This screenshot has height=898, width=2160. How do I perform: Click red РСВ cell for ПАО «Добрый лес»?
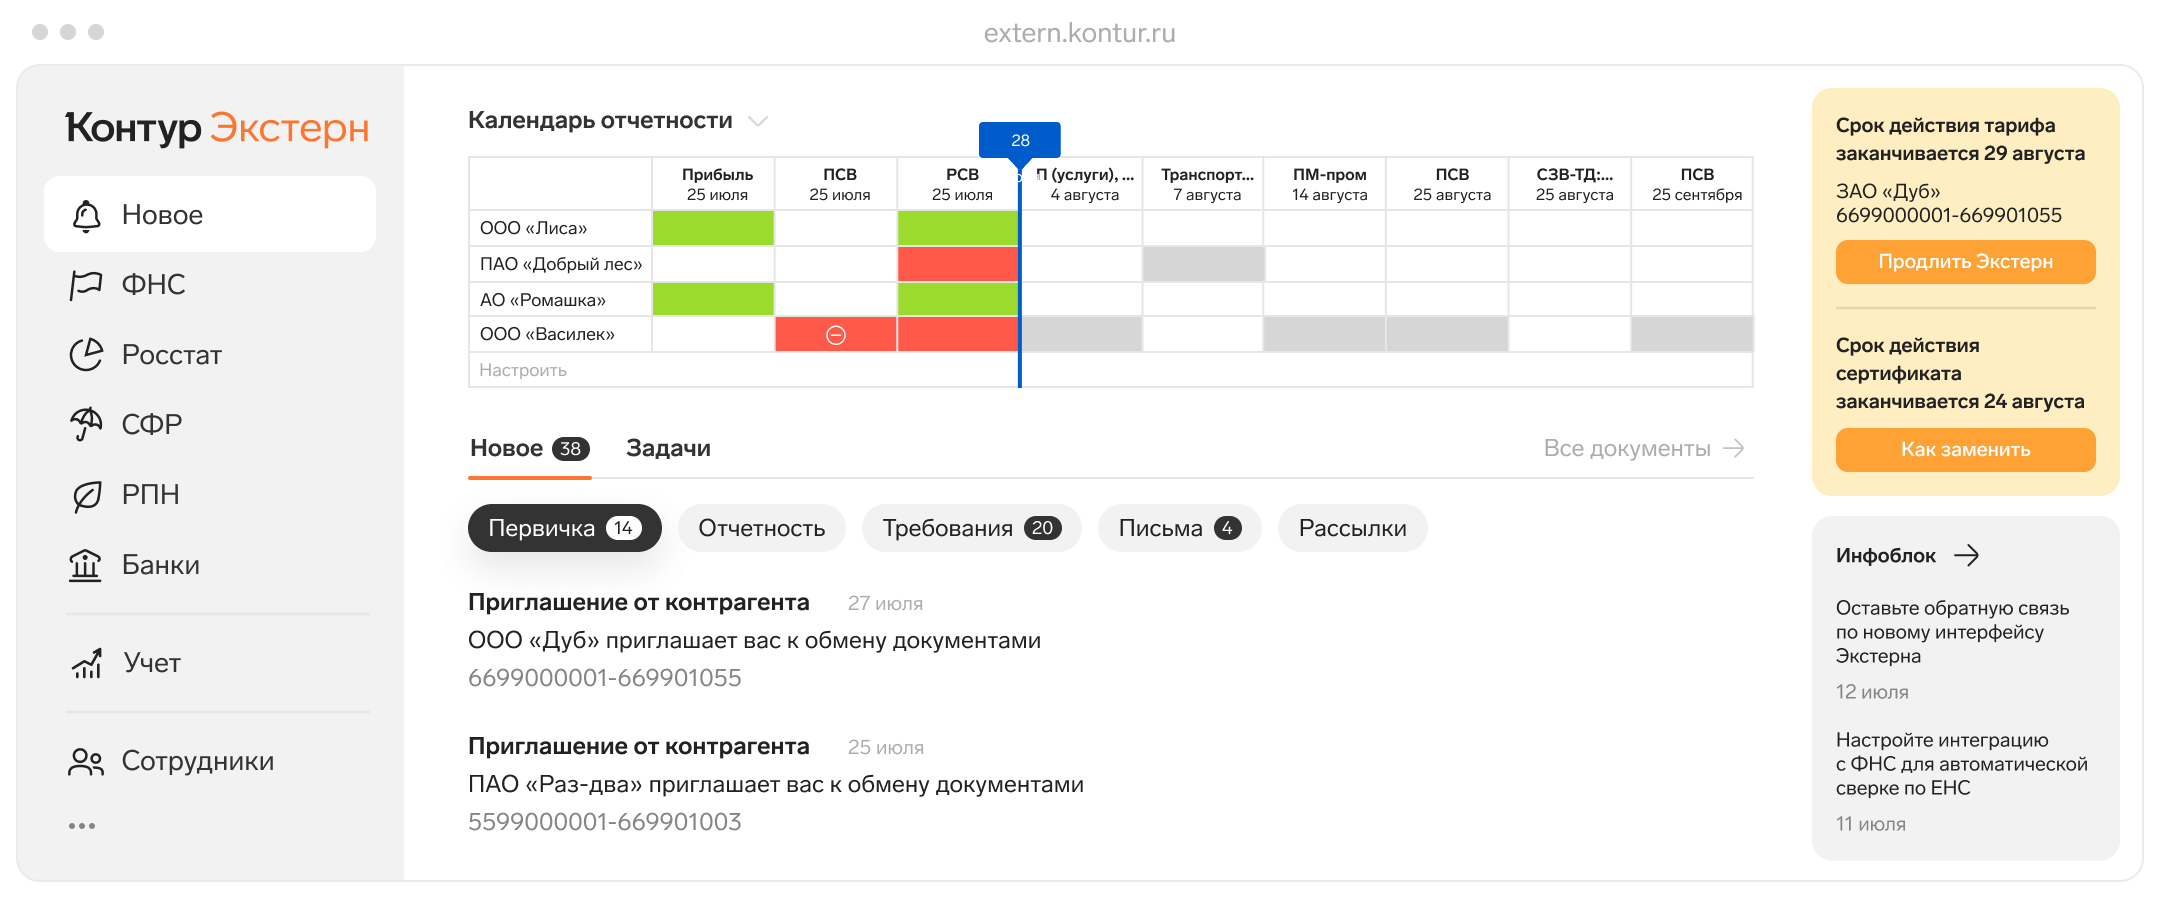pos(958,265)
